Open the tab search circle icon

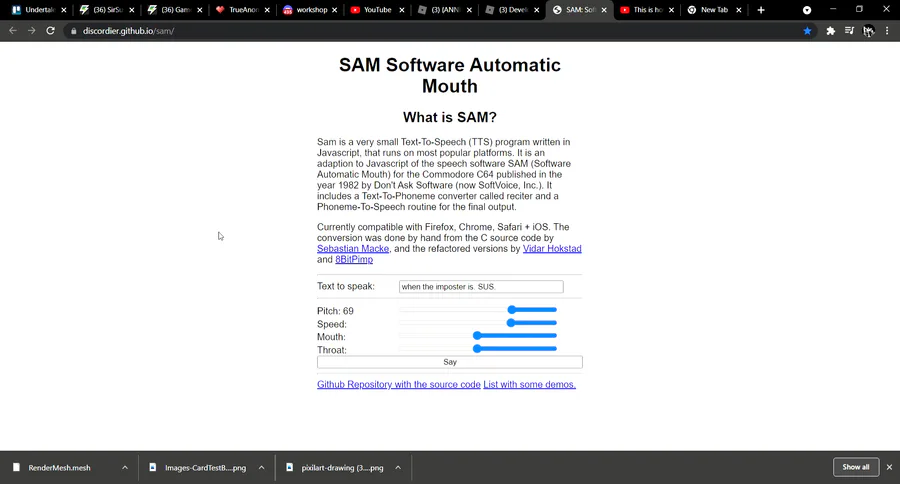[807, 10]
